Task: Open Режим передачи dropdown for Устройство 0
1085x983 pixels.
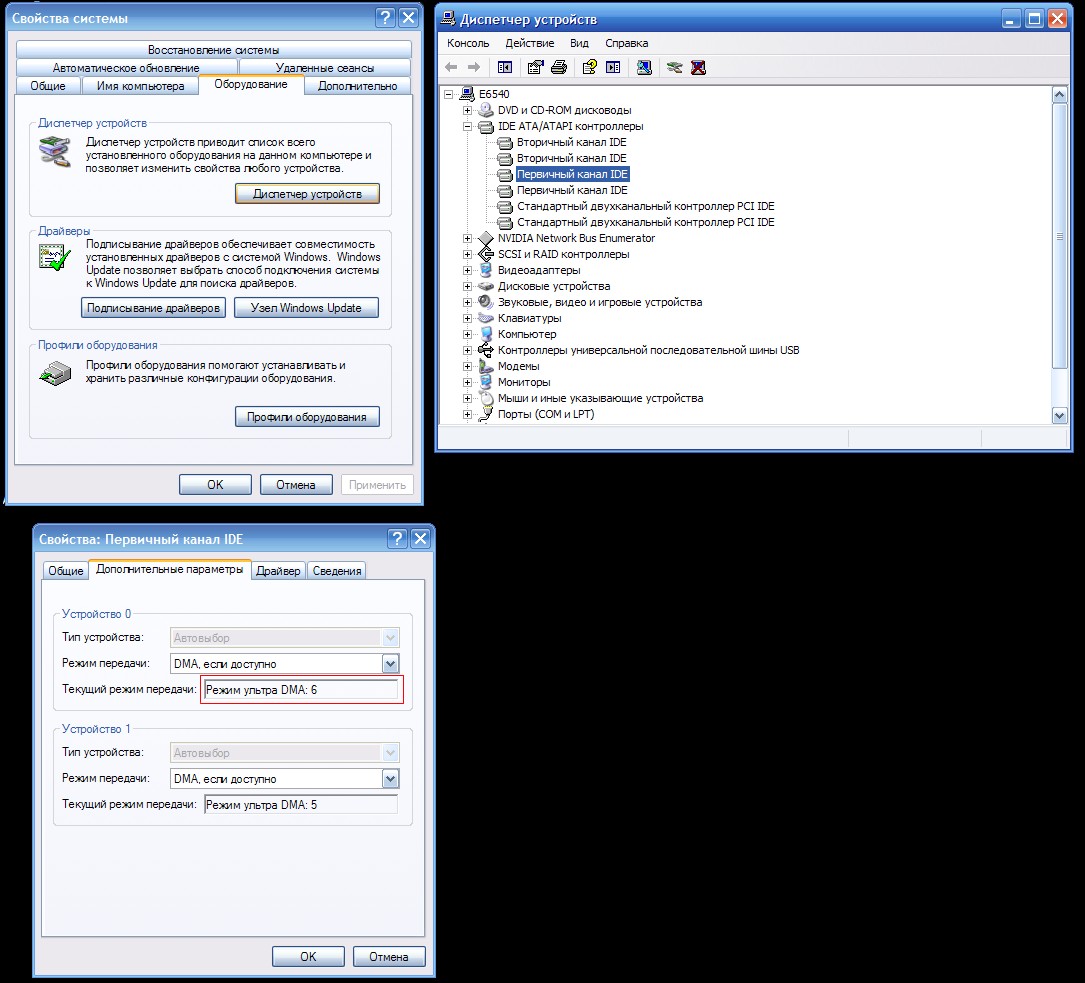Action: pos(390,663)
